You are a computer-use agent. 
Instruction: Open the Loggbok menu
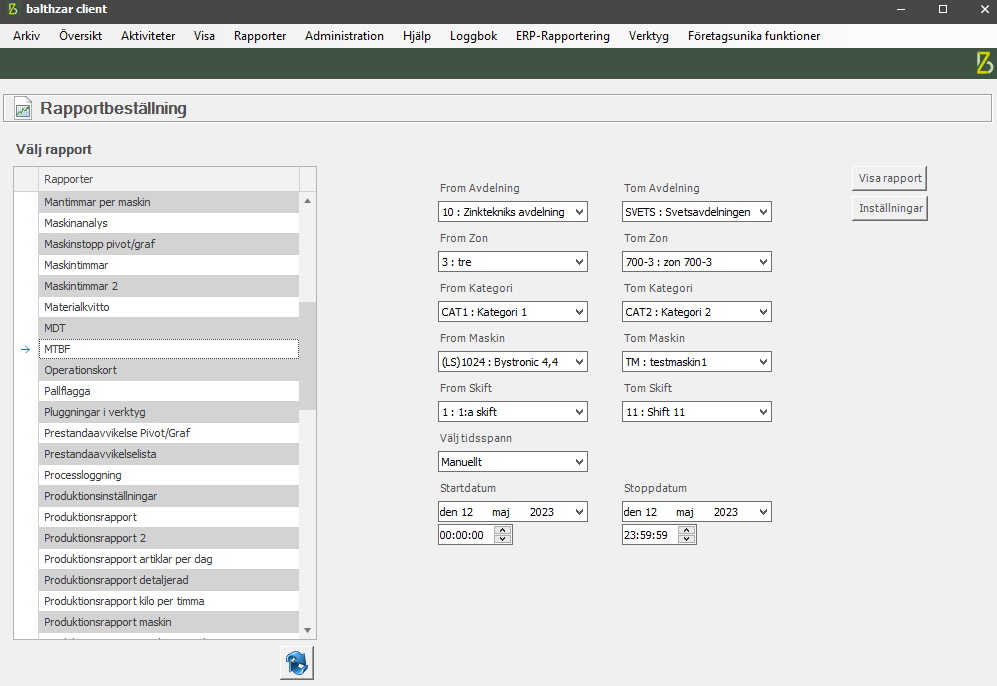click(474, 36)
